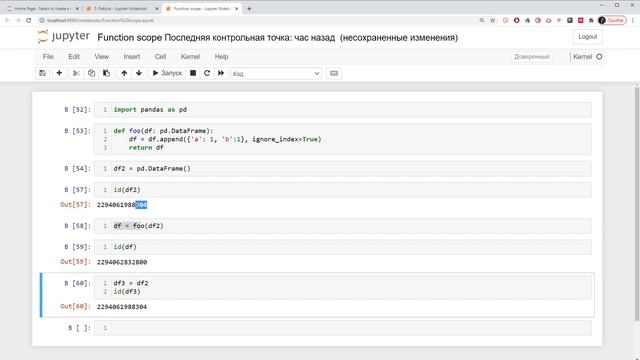
Task: Reload the browser page
Action: tap(29, 20)
